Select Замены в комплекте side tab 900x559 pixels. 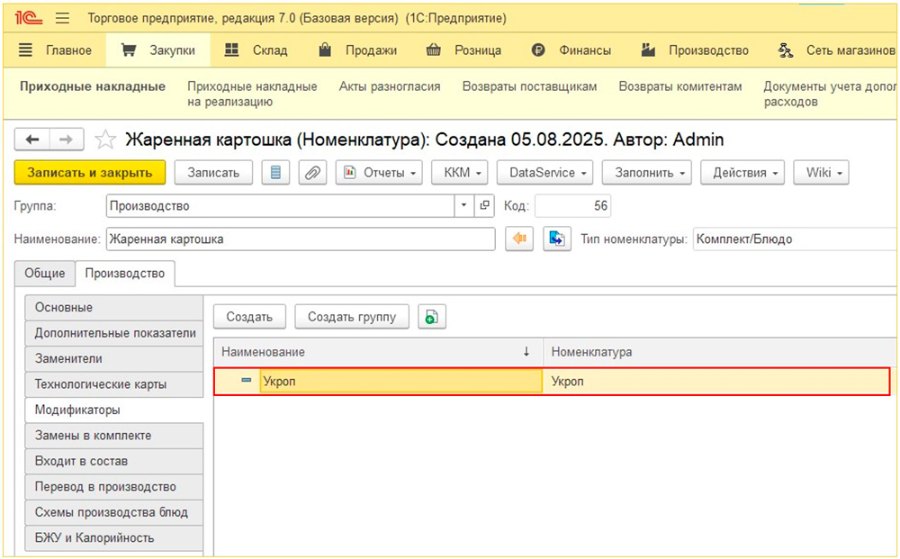[114, 436]
